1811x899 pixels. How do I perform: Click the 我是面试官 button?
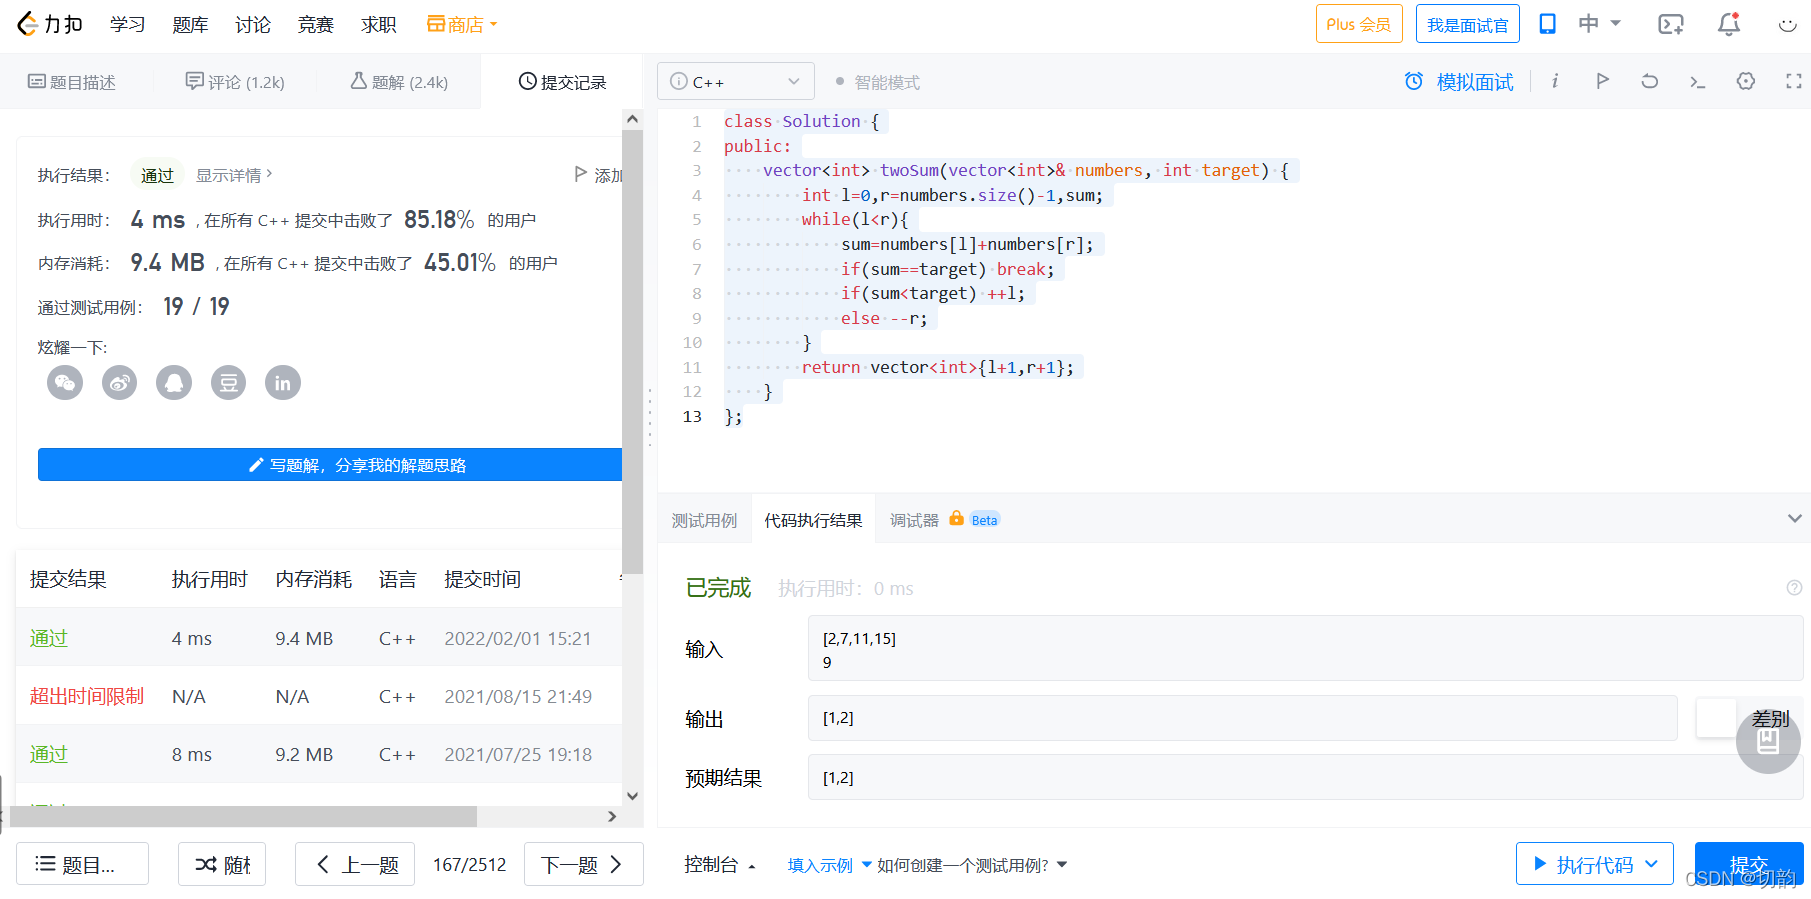[x=1467, y=24]
